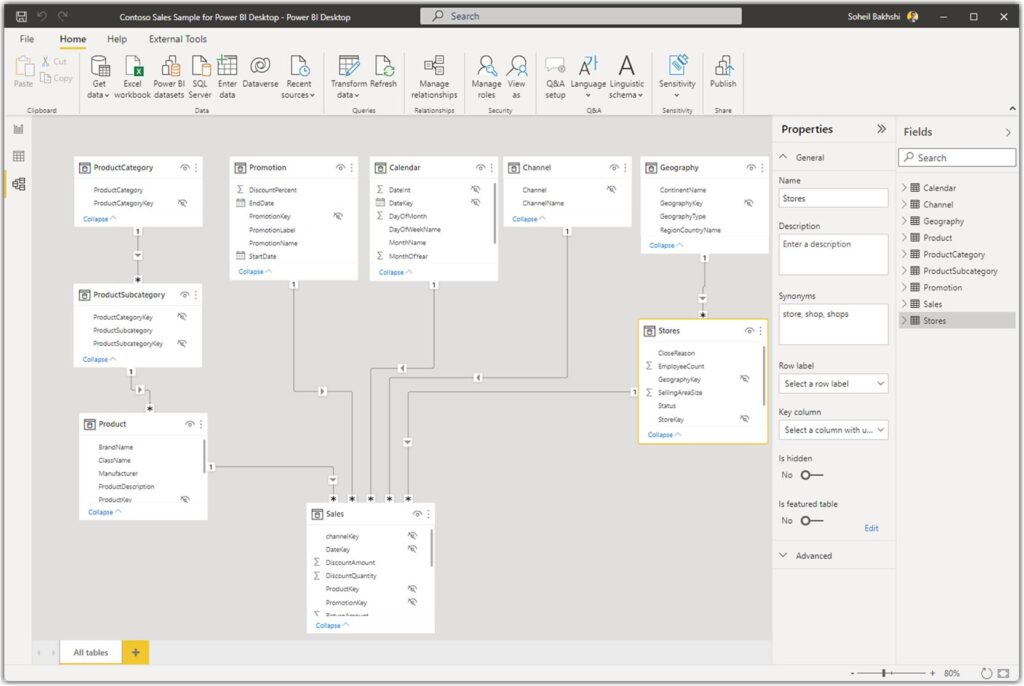
Task: Click the Fields pane search box
Action: (x=957, y=157)
